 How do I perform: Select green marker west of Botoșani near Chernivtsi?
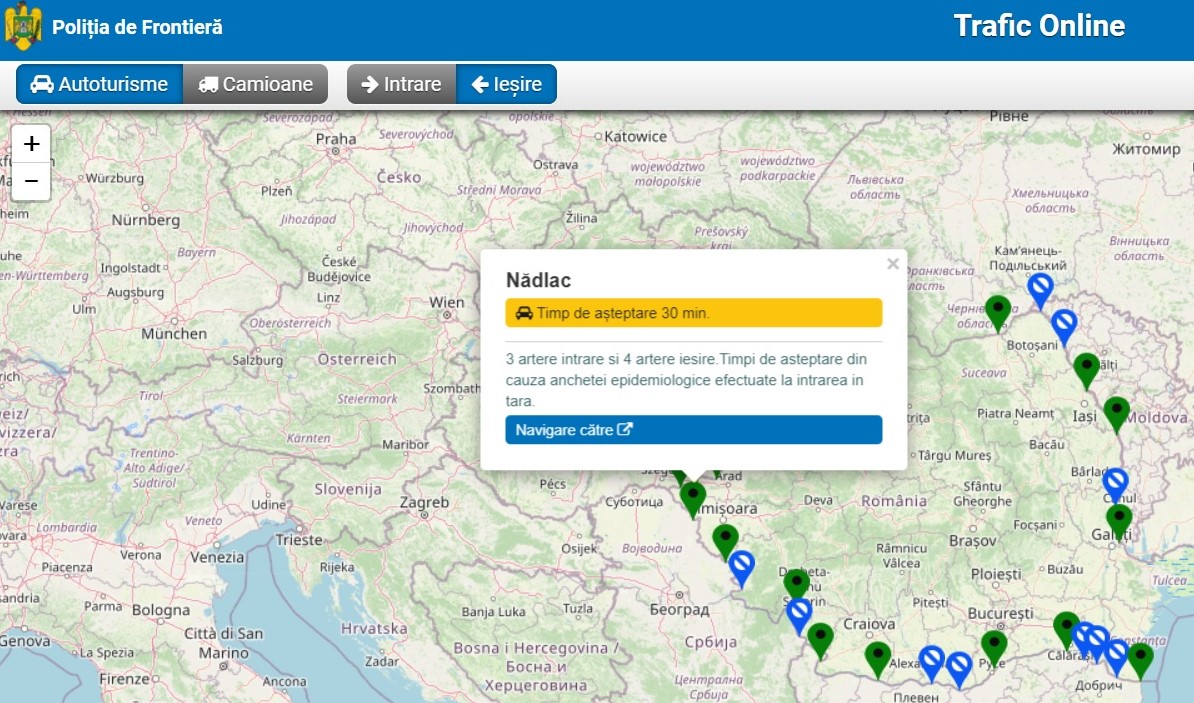997,309
